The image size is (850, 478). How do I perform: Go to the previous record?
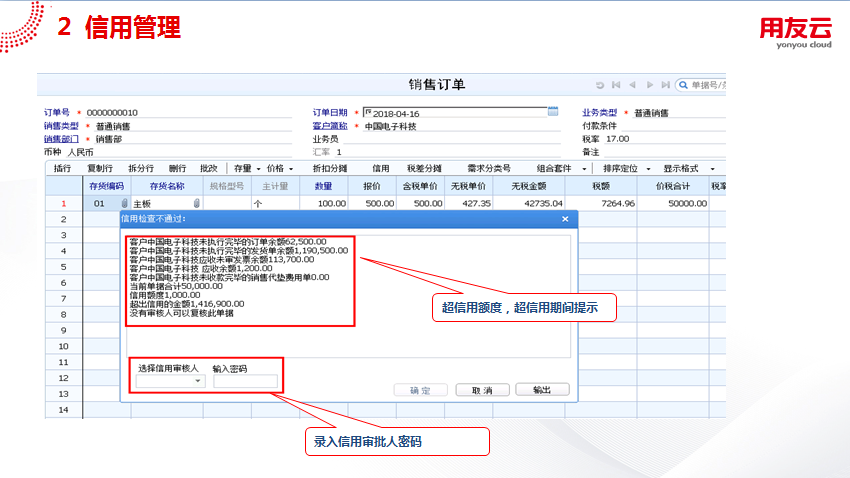click(x=632, y=85)
